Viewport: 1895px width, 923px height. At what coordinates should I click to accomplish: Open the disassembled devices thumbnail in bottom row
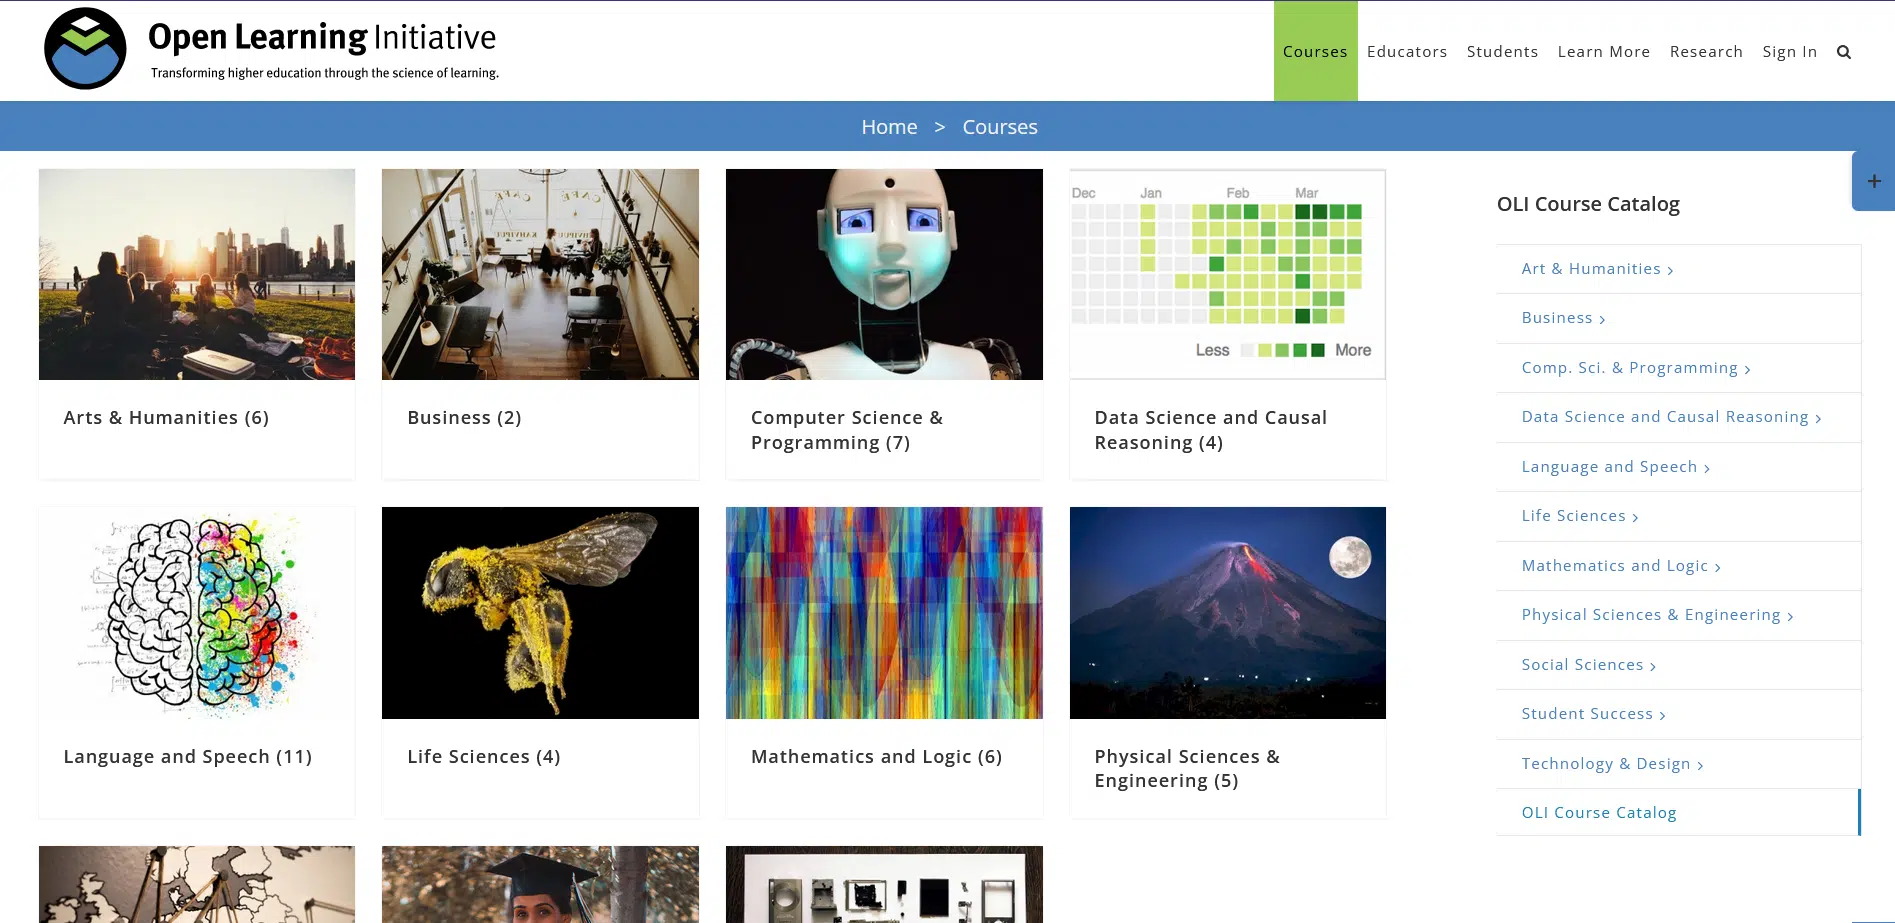pos(884,884)
